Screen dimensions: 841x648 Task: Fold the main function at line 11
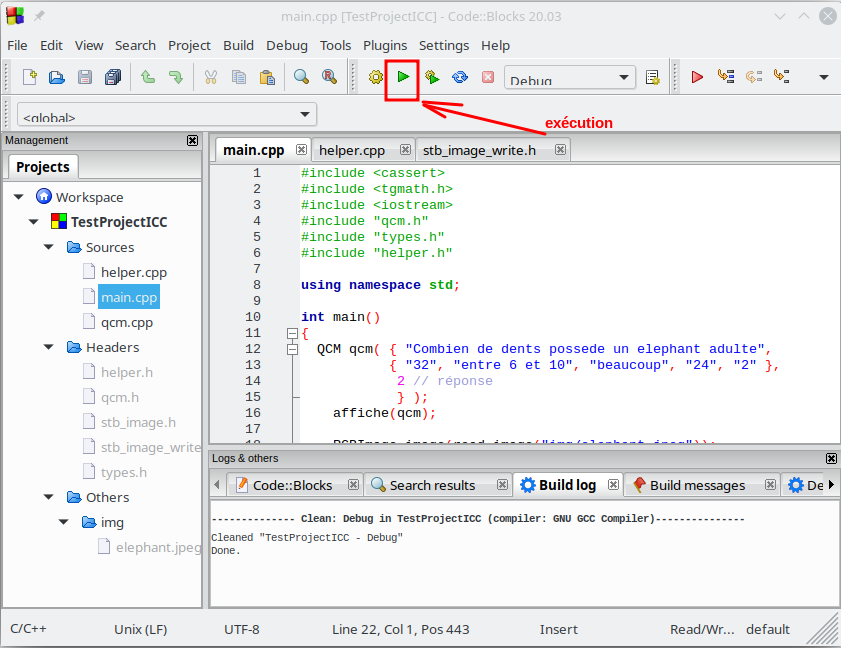coord(292,334)
